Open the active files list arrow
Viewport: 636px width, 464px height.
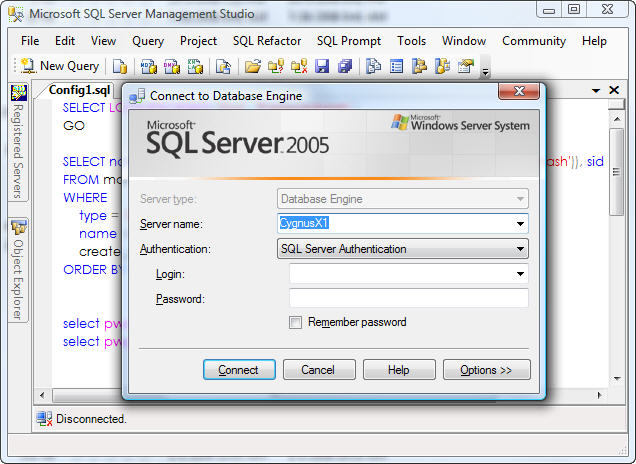pos(596,90)
